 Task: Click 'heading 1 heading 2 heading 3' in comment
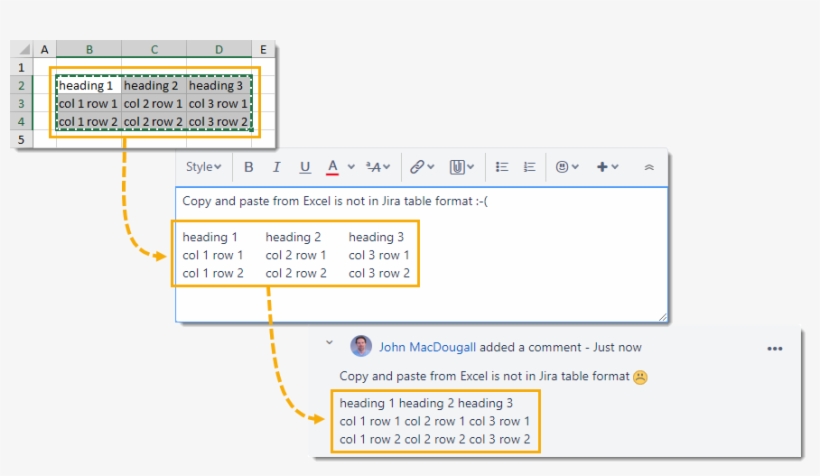[426, 403]
